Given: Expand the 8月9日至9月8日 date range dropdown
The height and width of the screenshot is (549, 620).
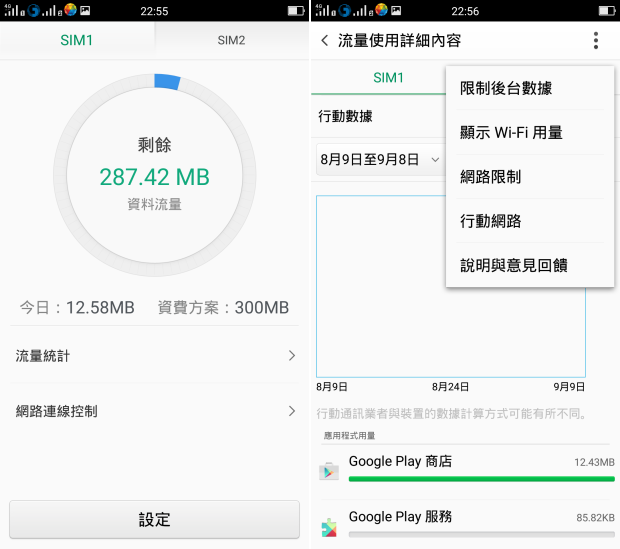Looking at the screenshot, I should pyautogui.click(x=380, y=160).
